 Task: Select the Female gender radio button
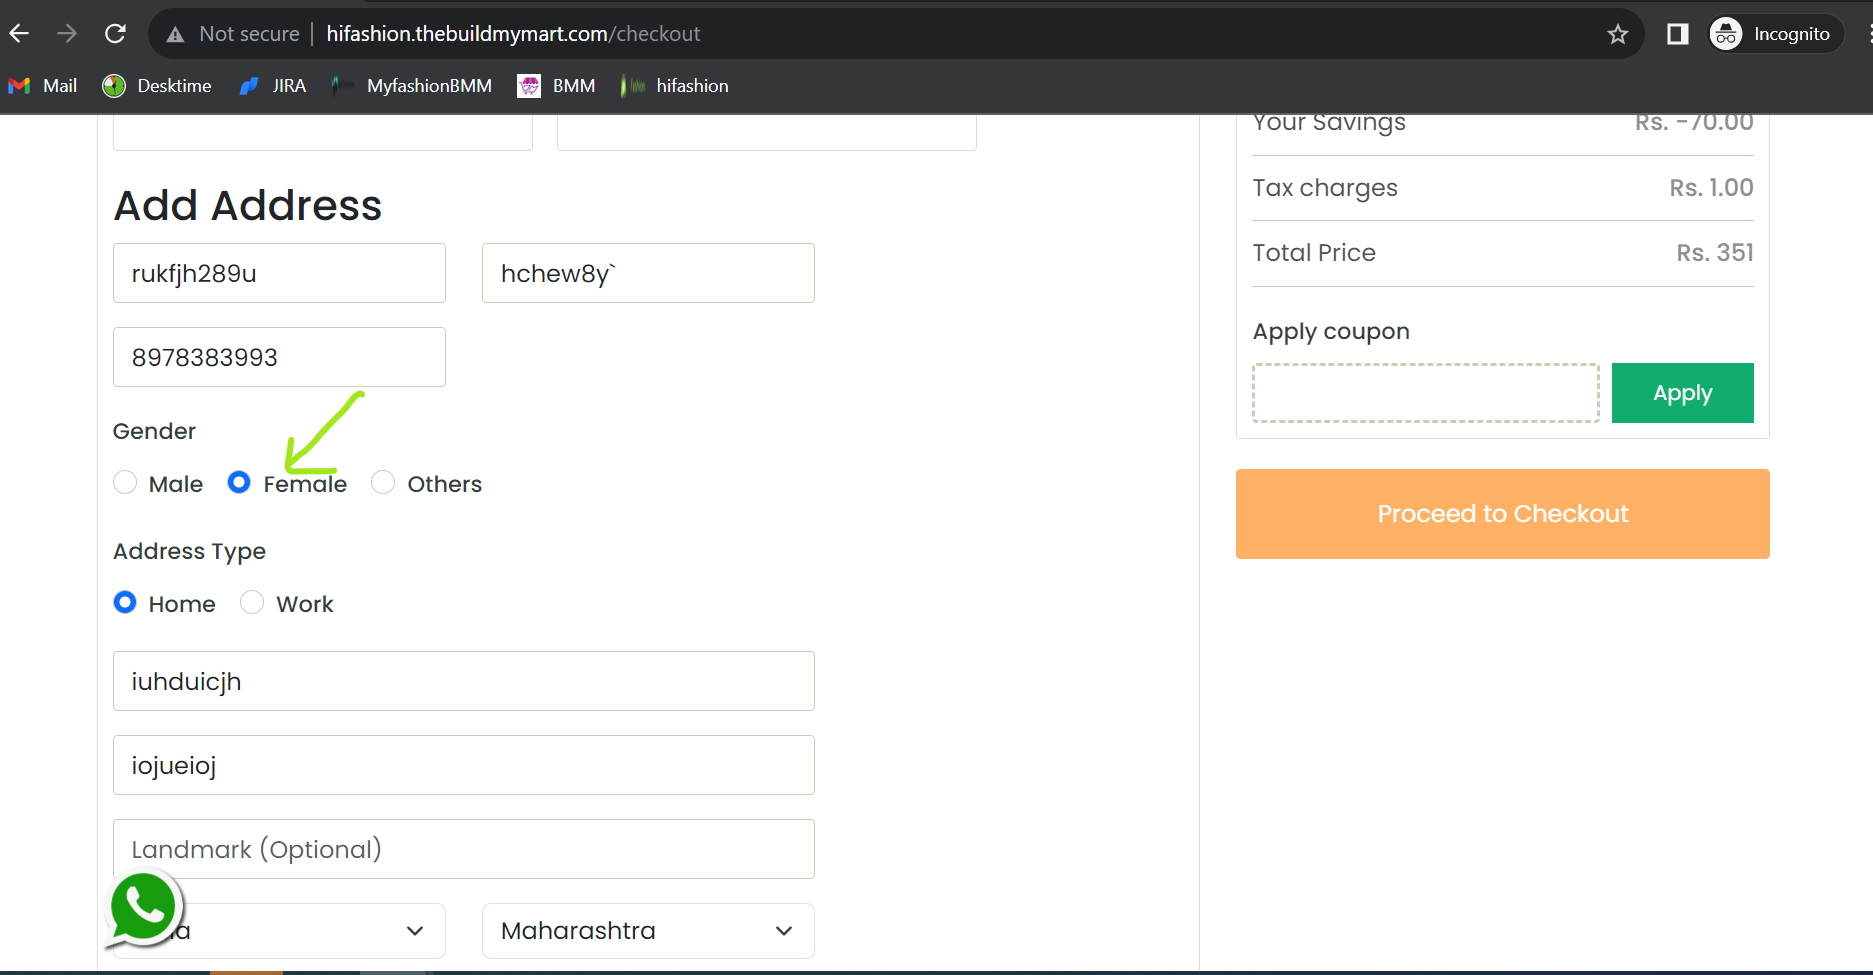click(239, 483)
